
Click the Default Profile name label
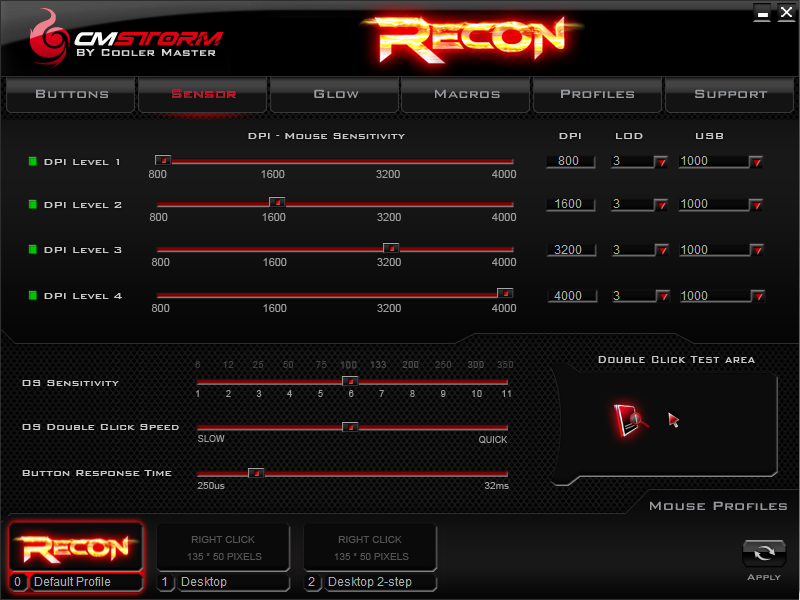click(85, 582)
